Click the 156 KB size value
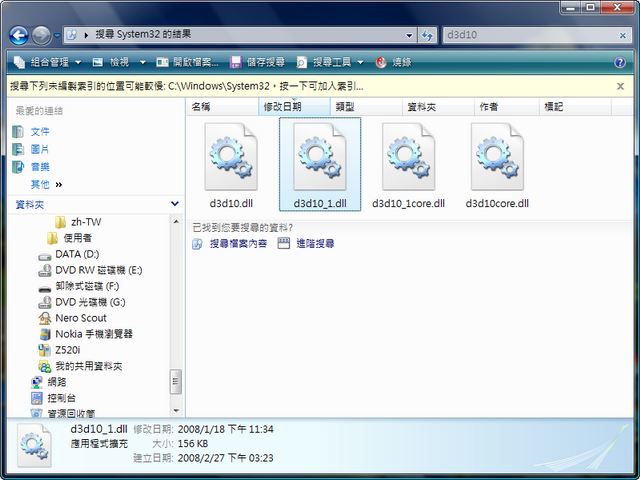 tap(193, 444)
